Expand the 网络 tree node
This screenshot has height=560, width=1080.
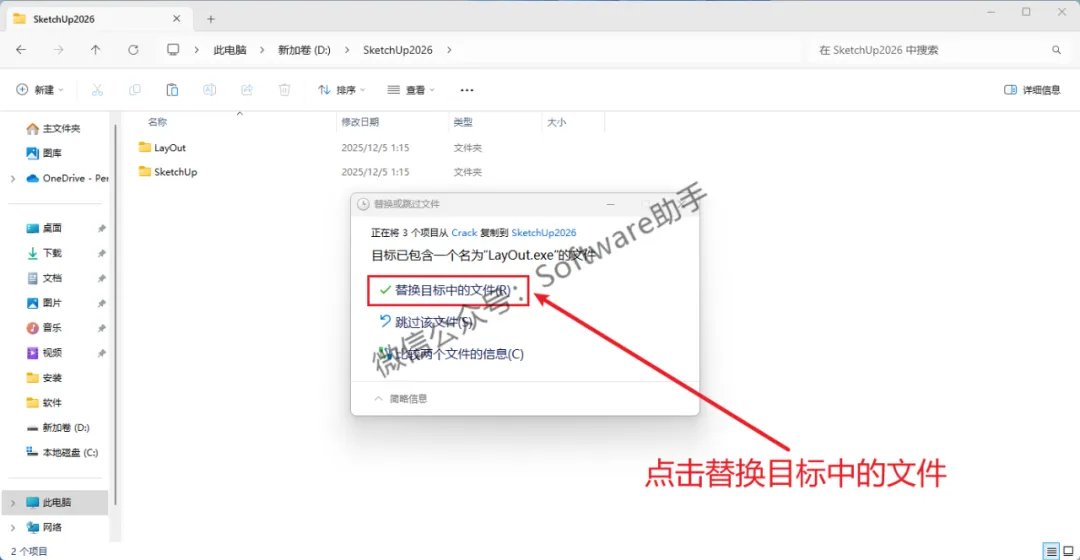point(13,528)
